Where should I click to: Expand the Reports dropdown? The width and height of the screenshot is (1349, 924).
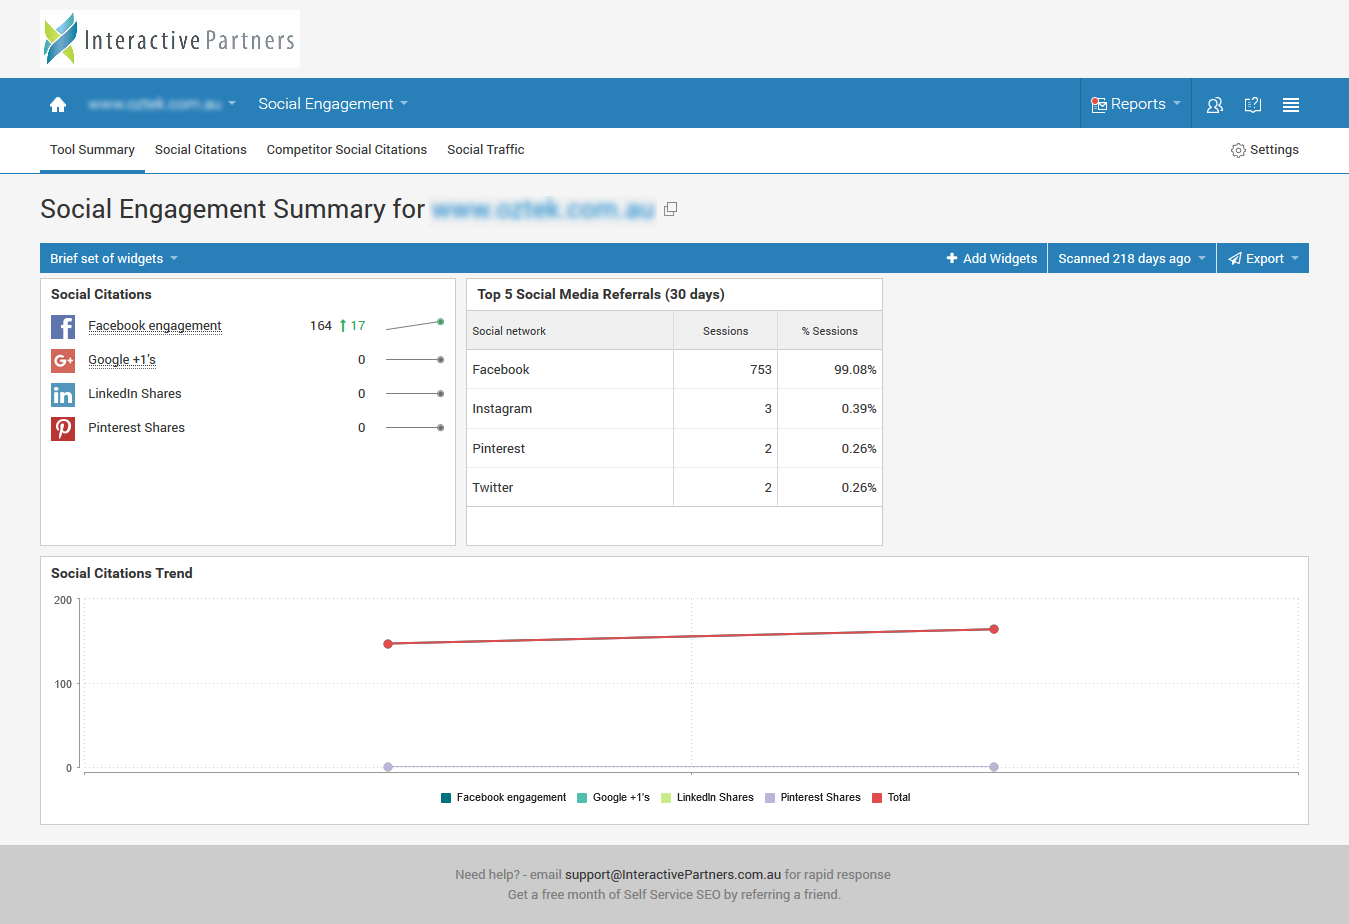click(x=1136, y=104)
